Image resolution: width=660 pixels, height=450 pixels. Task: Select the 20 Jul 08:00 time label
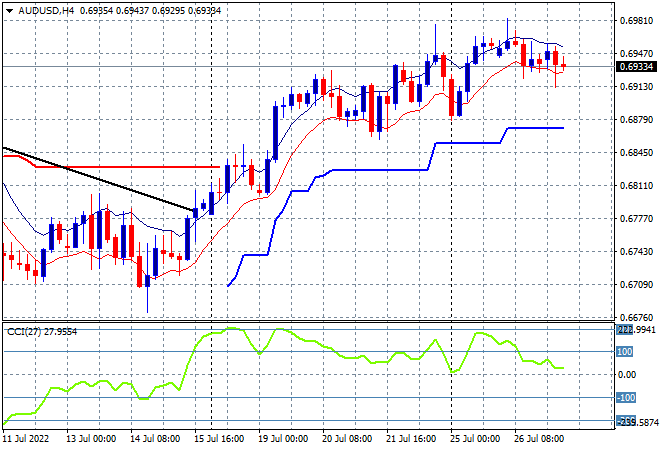pyautogui.click(x=347, y=439)
